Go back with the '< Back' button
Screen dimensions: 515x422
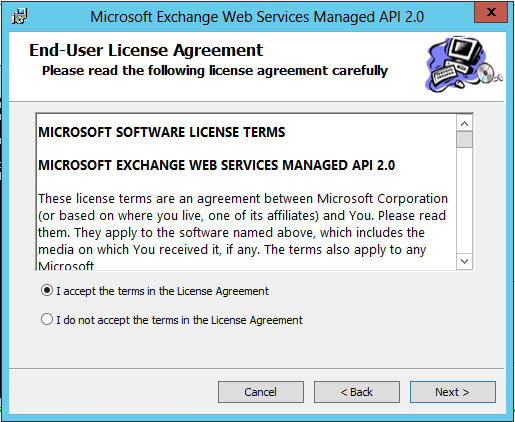[x=357, y=392]
